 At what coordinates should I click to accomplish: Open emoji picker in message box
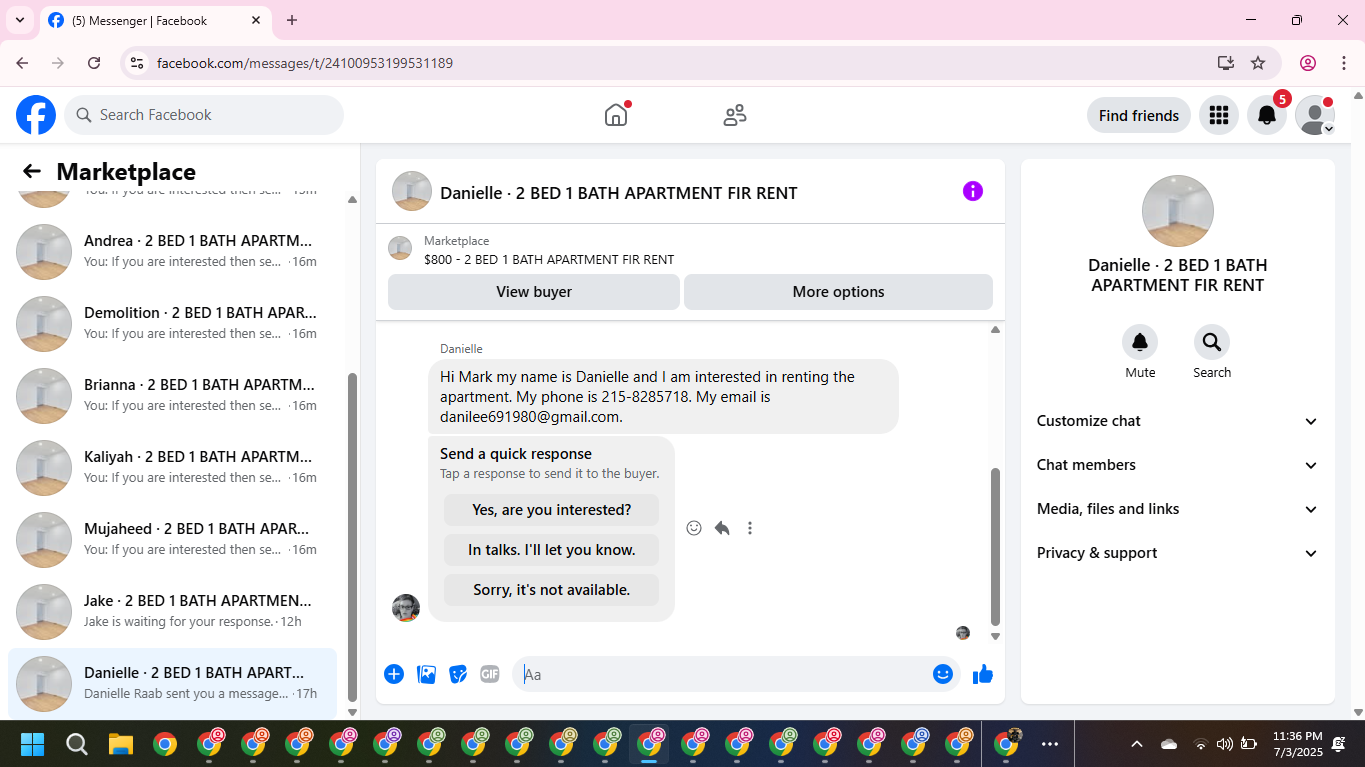[x=942, y=674]
